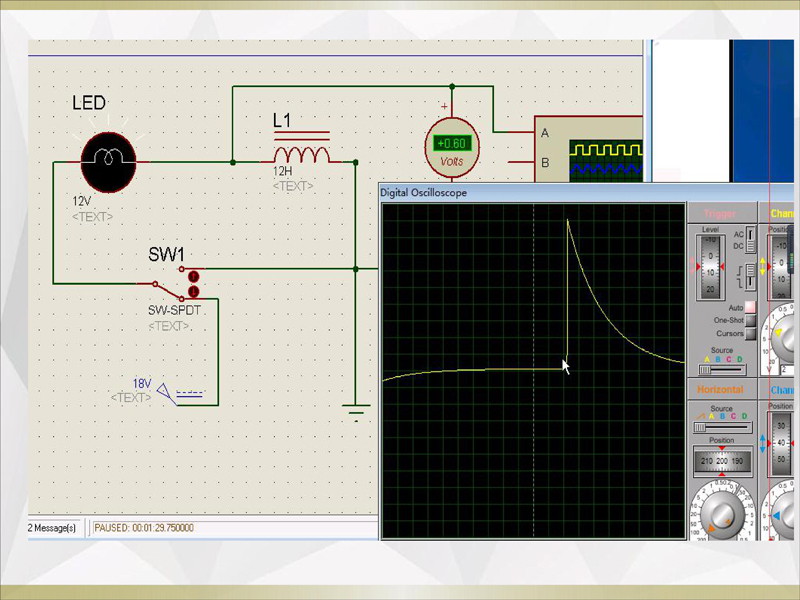This screenshot has width=800, height=600.
Task: Click the Messages status bar panel
Action: pos(57,528)
